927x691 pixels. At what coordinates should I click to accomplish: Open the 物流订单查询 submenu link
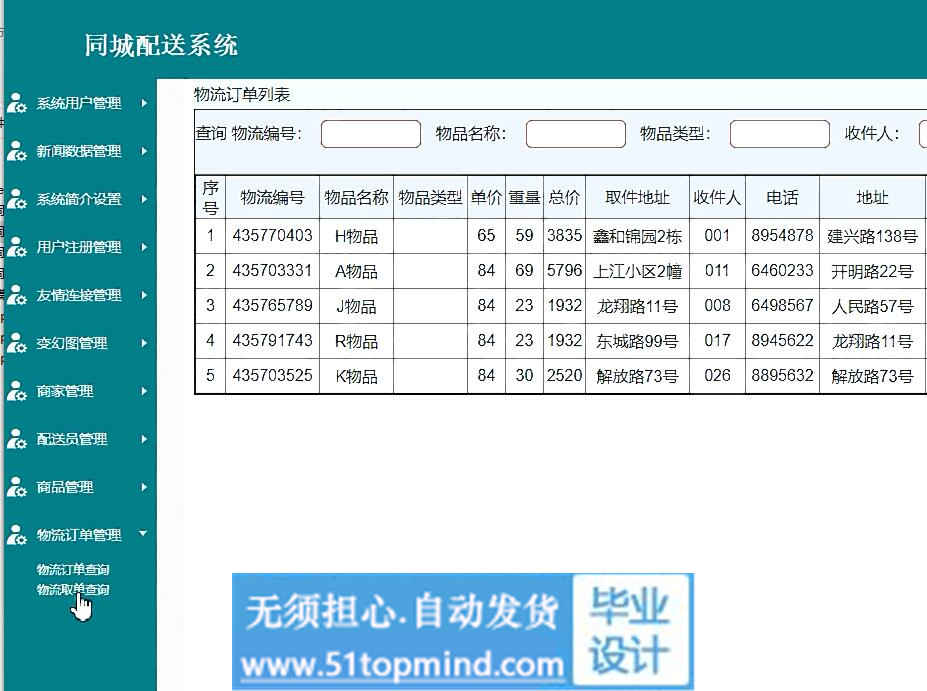[x=73, y=570]
